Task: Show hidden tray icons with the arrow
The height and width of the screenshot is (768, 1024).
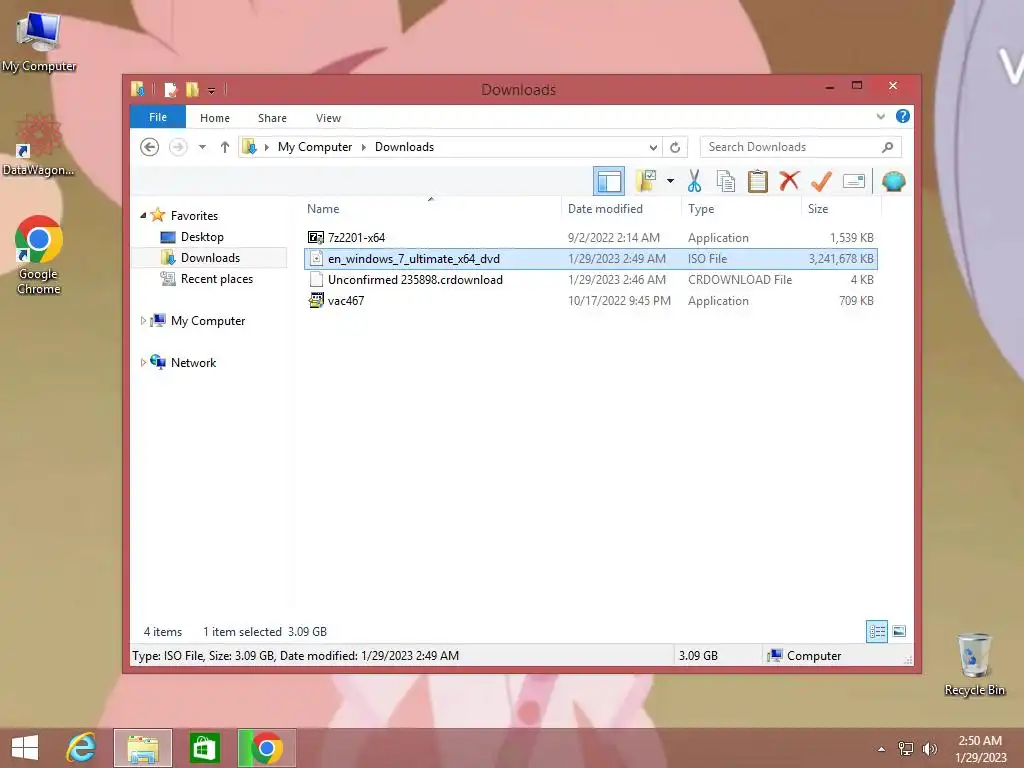Action: [x=882, y=749]
